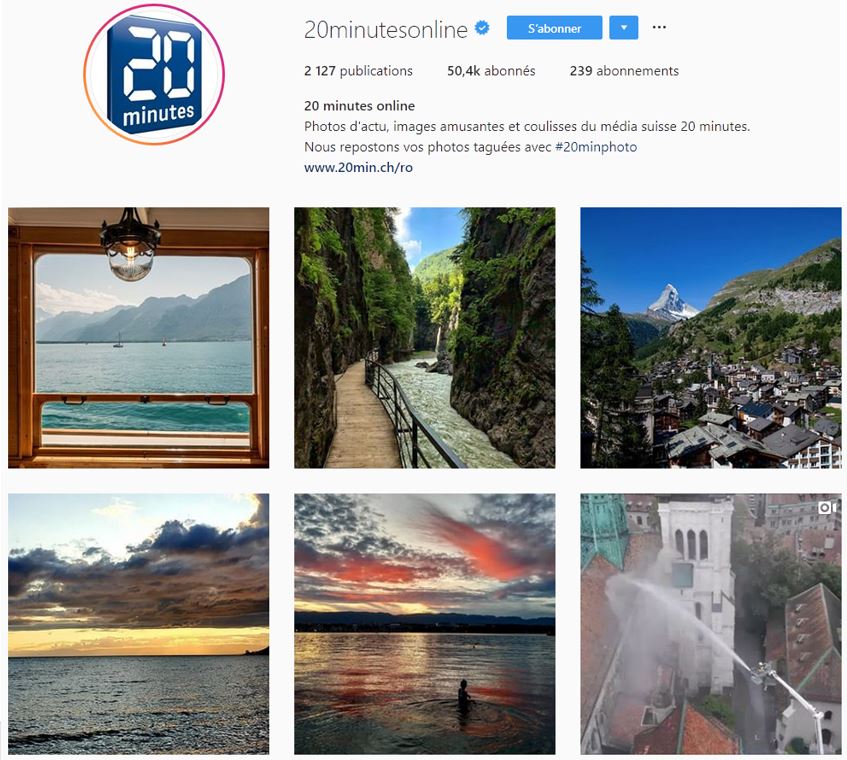Image resolution: width=847 pixels, height=760 pixels.
Task: Open the www.20min.ch/ro link
Action: pyautogui.click(x=358, y=167)
